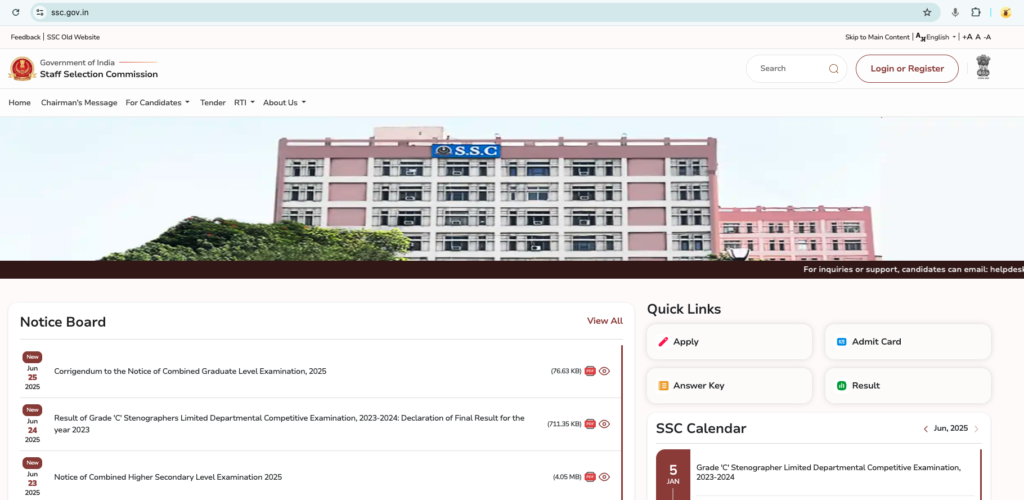Click View All on Notice Board
The height and width of the screenshot is (500, 1024).
[605, 321]
